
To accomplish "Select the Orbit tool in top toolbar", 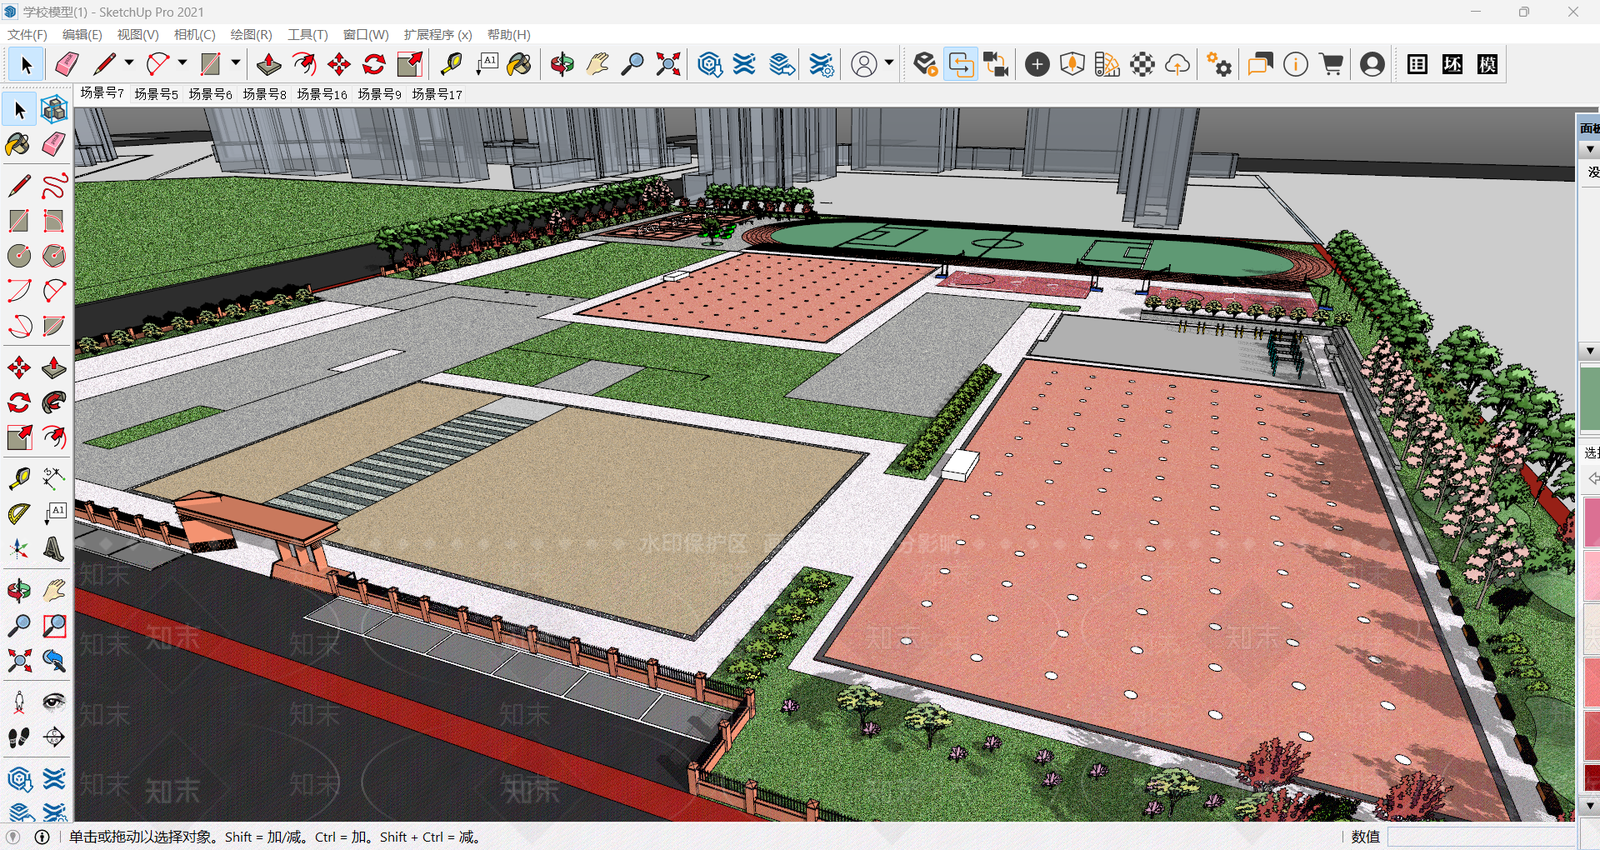I will pos(562,65).
